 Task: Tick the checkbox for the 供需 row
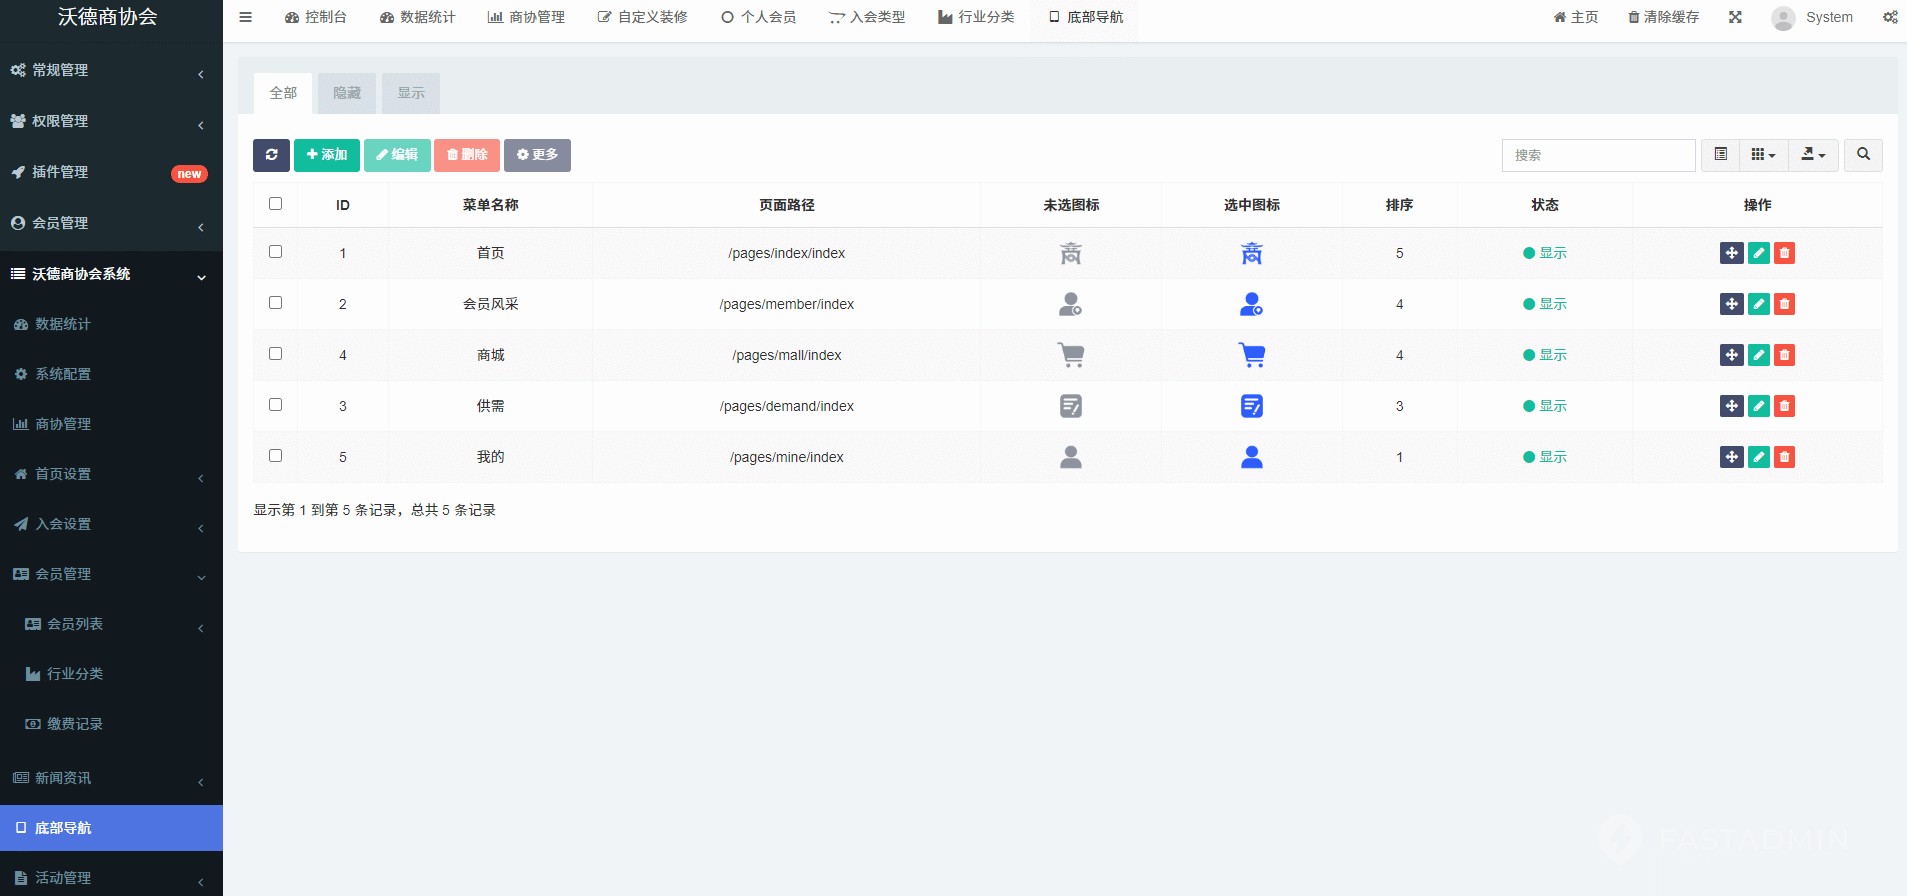point(276,405)
